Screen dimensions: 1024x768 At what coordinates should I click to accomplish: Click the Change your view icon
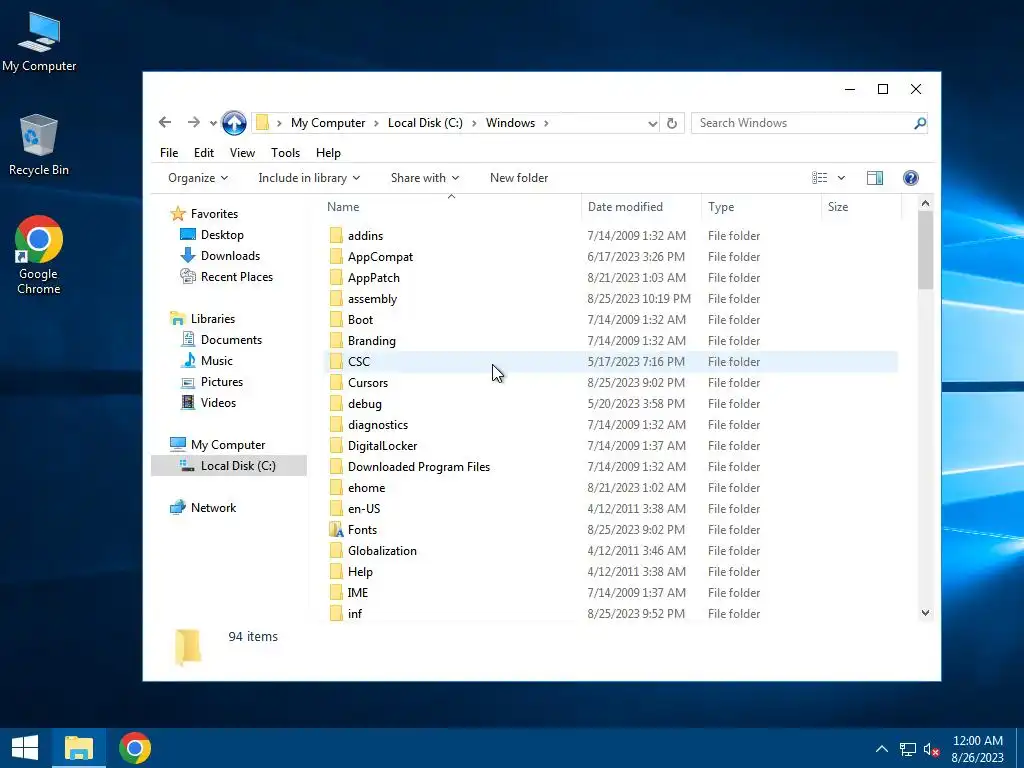click(820, 178)
